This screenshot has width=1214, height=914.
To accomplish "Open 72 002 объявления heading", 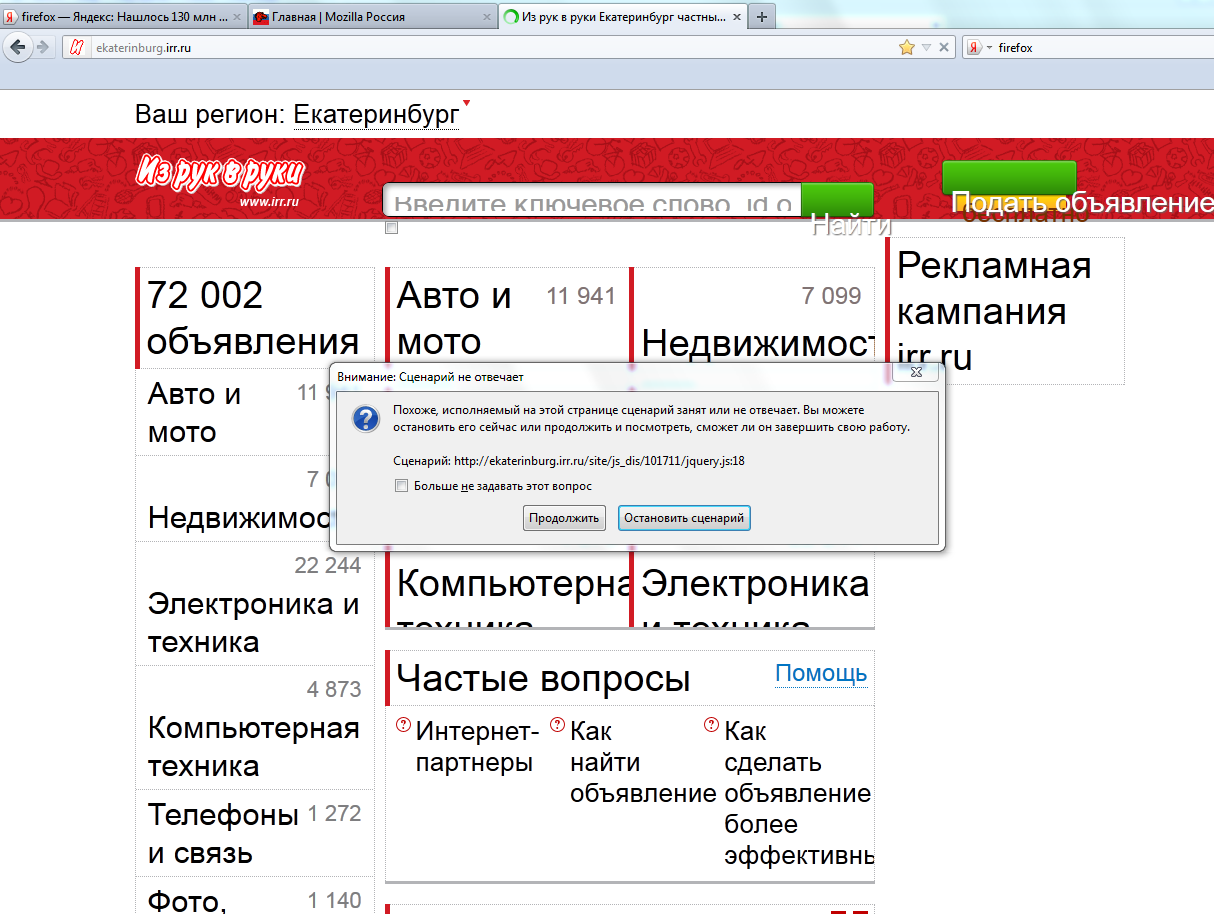I will tap(253, 318).
